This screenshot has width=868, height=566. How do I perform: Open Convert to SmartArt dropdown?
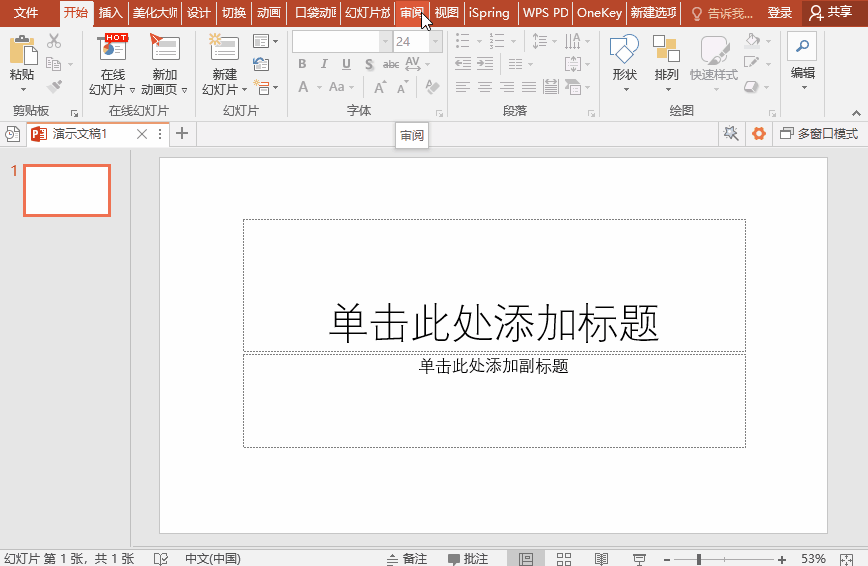pyautogui.click(x=577, y=87)
